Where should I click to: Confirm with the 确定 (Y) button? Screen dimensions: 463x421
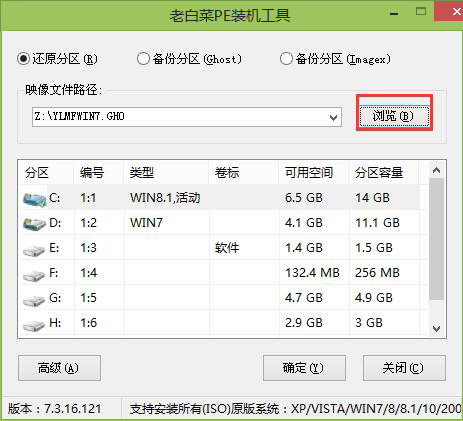point(304,368)
